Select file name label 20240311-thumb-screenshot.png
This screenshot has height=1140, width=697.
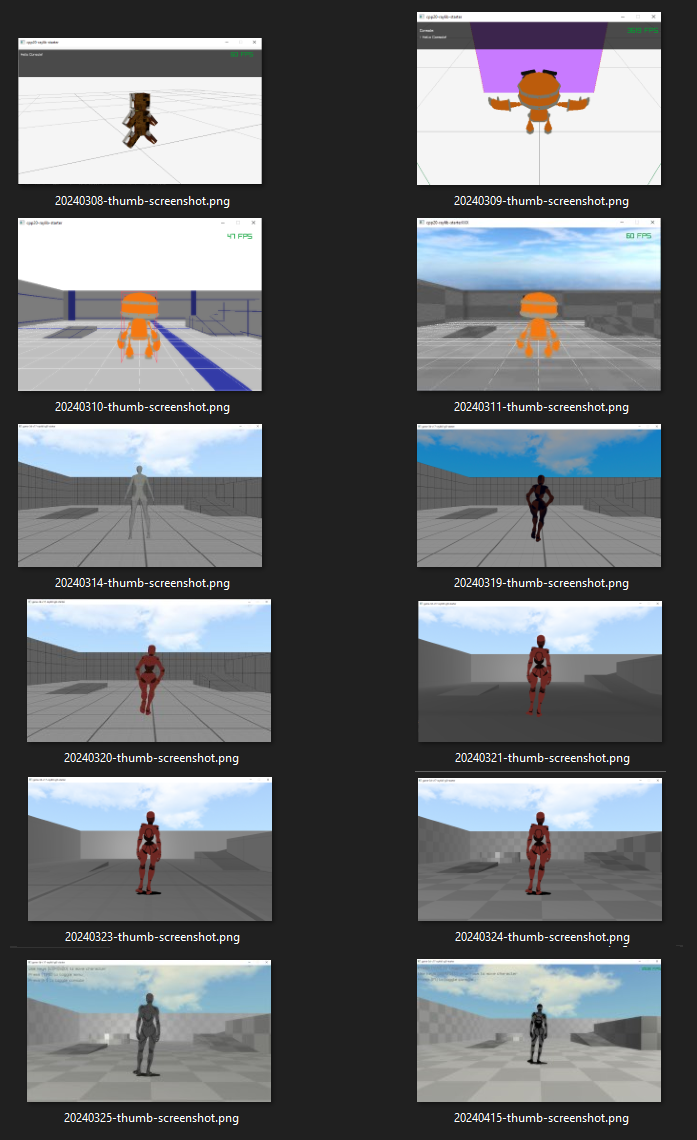tap(541, 406)
